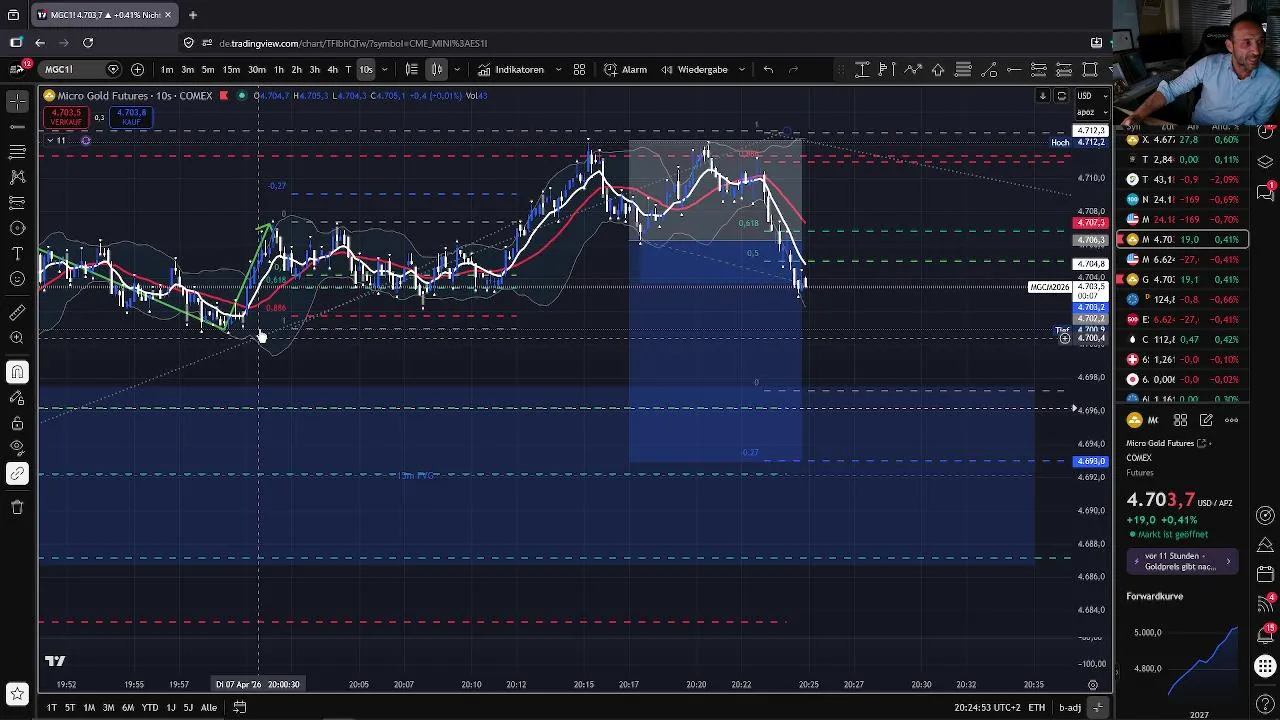The width and height of the screenshot is (1280, 720).
Task: Open the forecasting and measurement tools
Action: point(17,202)
